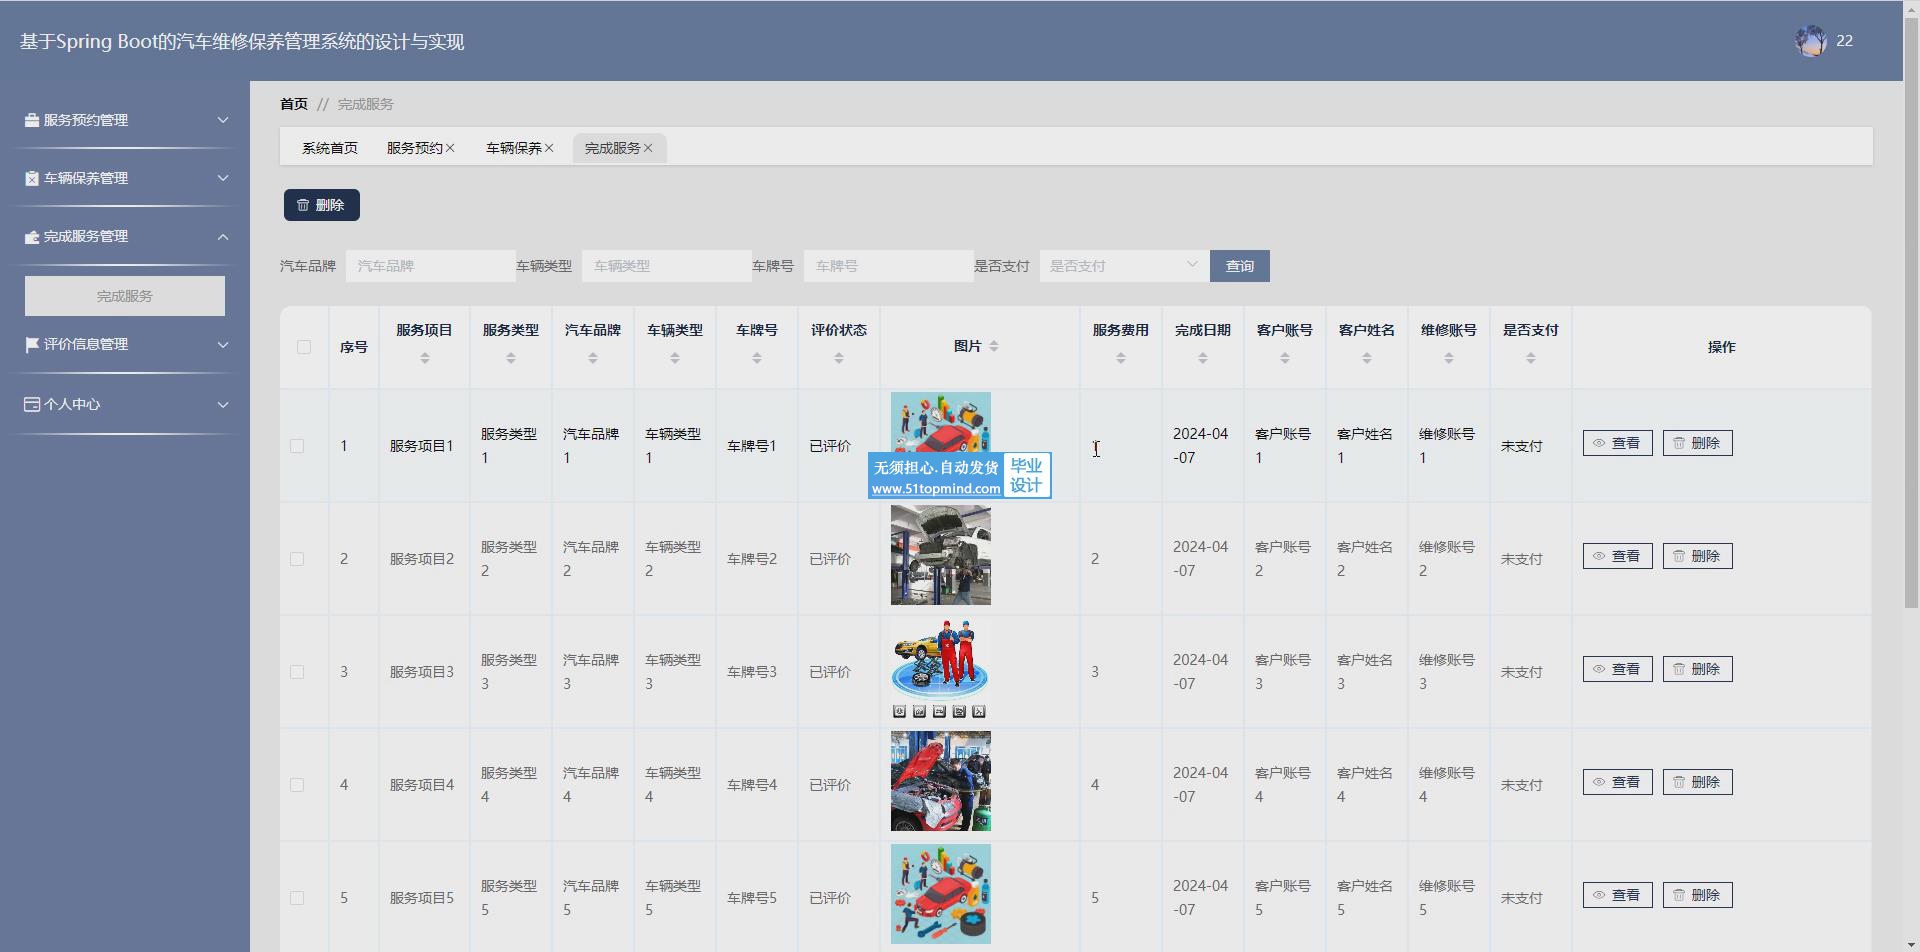1920x952 pixels.
Task: Check the row for 服务项目3
Action: pyautogui.click(x=297, y=672)
